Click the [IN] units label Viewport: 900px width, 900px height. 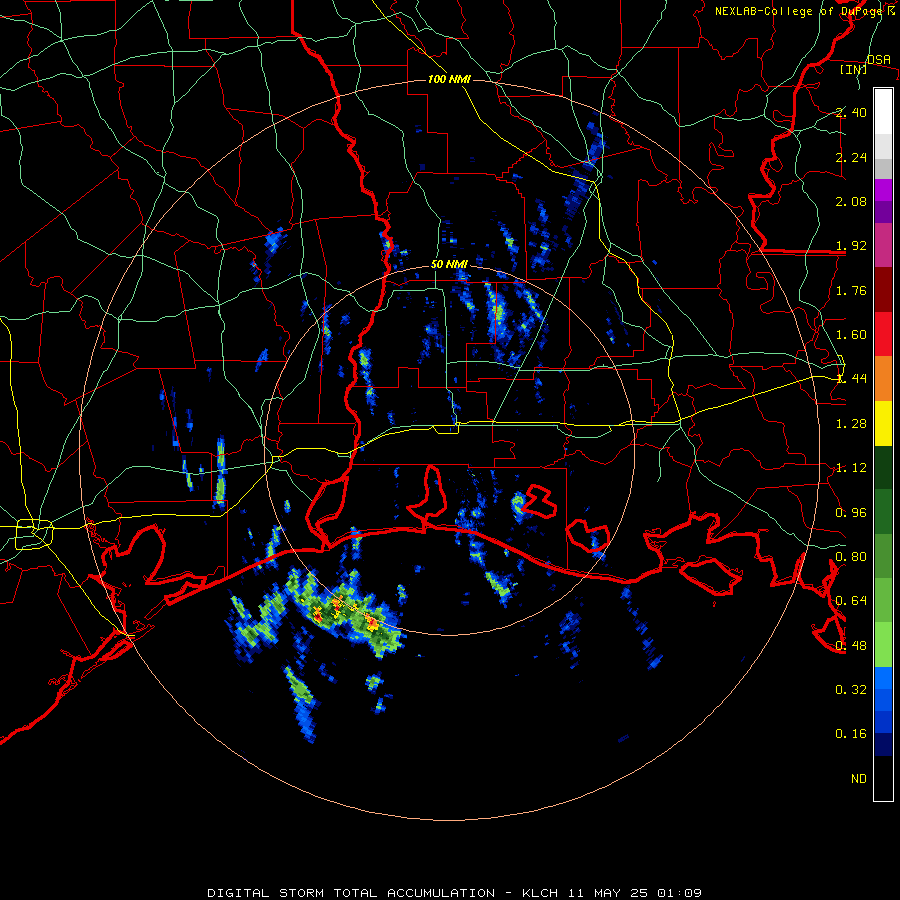854,69
